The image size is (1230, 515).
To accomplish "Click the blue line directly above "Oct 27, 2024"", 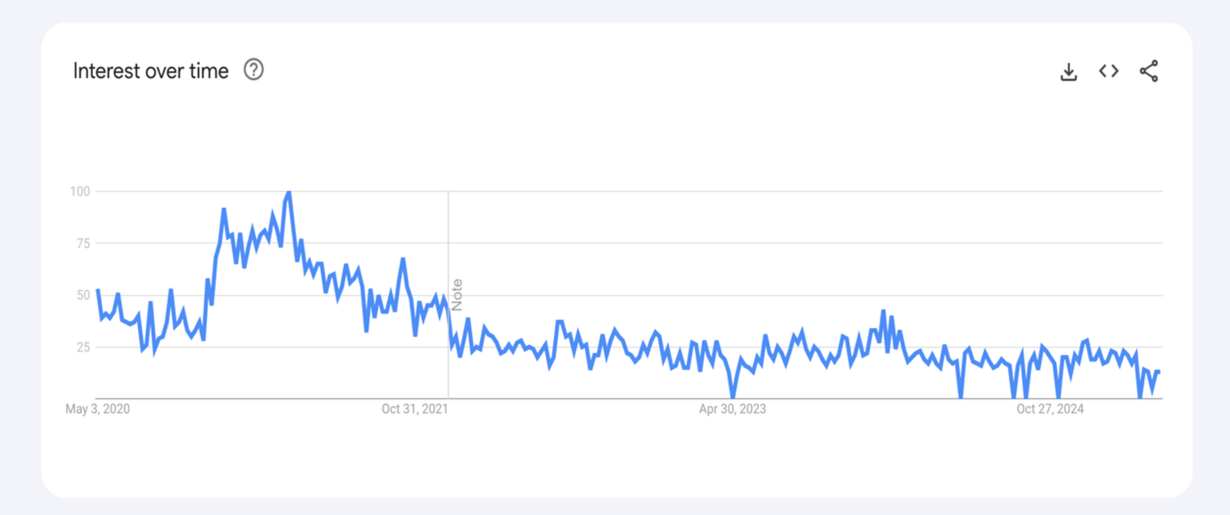I will pos(1050,356).
